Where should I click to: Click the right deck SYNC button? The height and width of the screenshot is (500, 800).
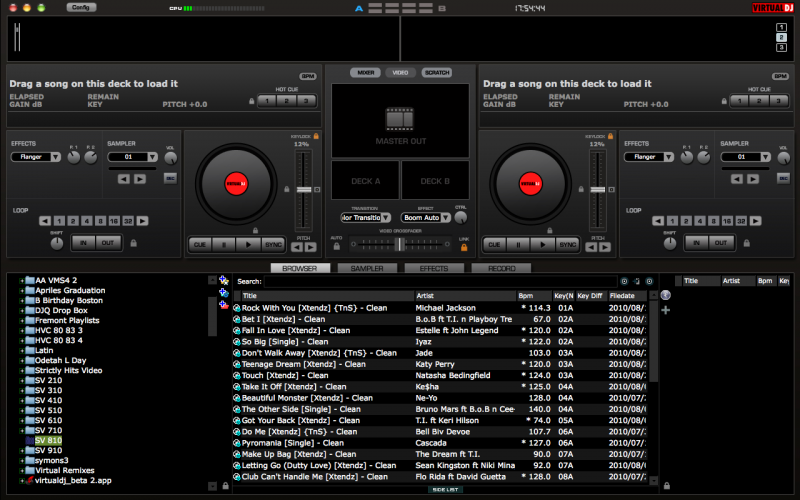[567, 245]
